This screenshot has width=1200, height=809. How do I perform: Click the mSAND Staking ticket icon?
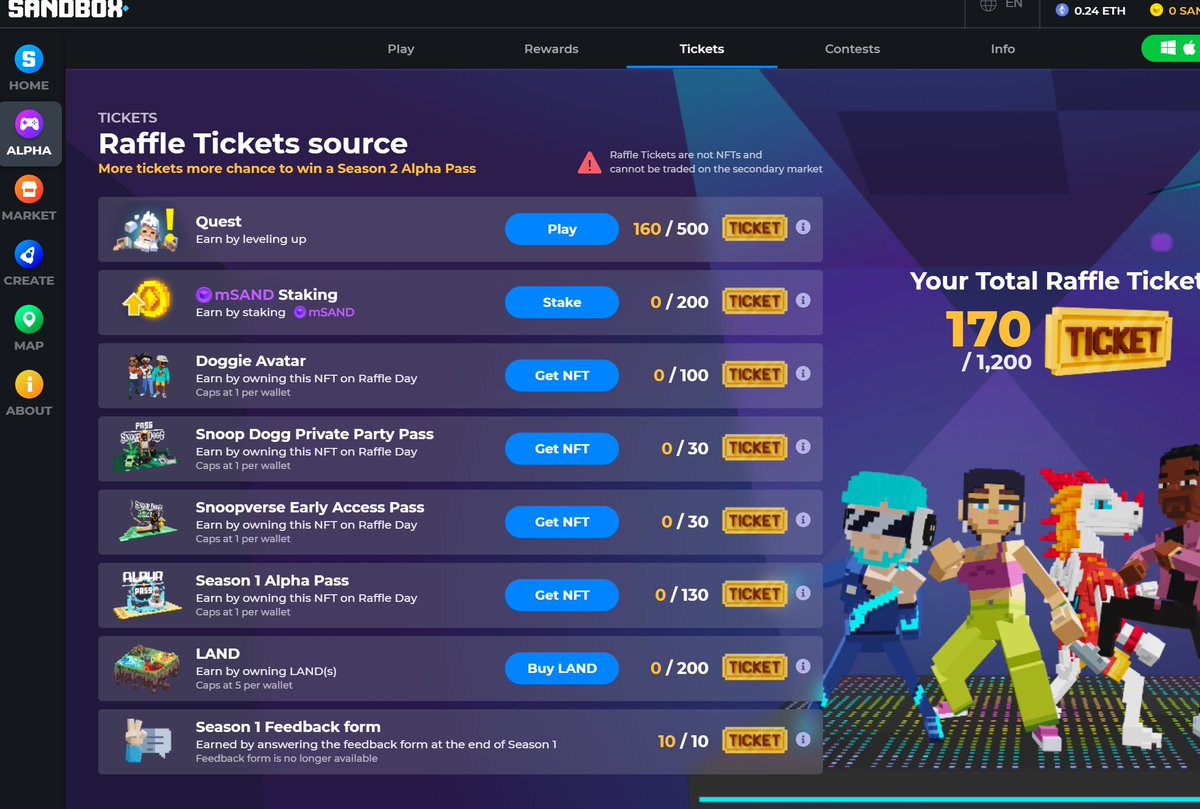point(755,301)
